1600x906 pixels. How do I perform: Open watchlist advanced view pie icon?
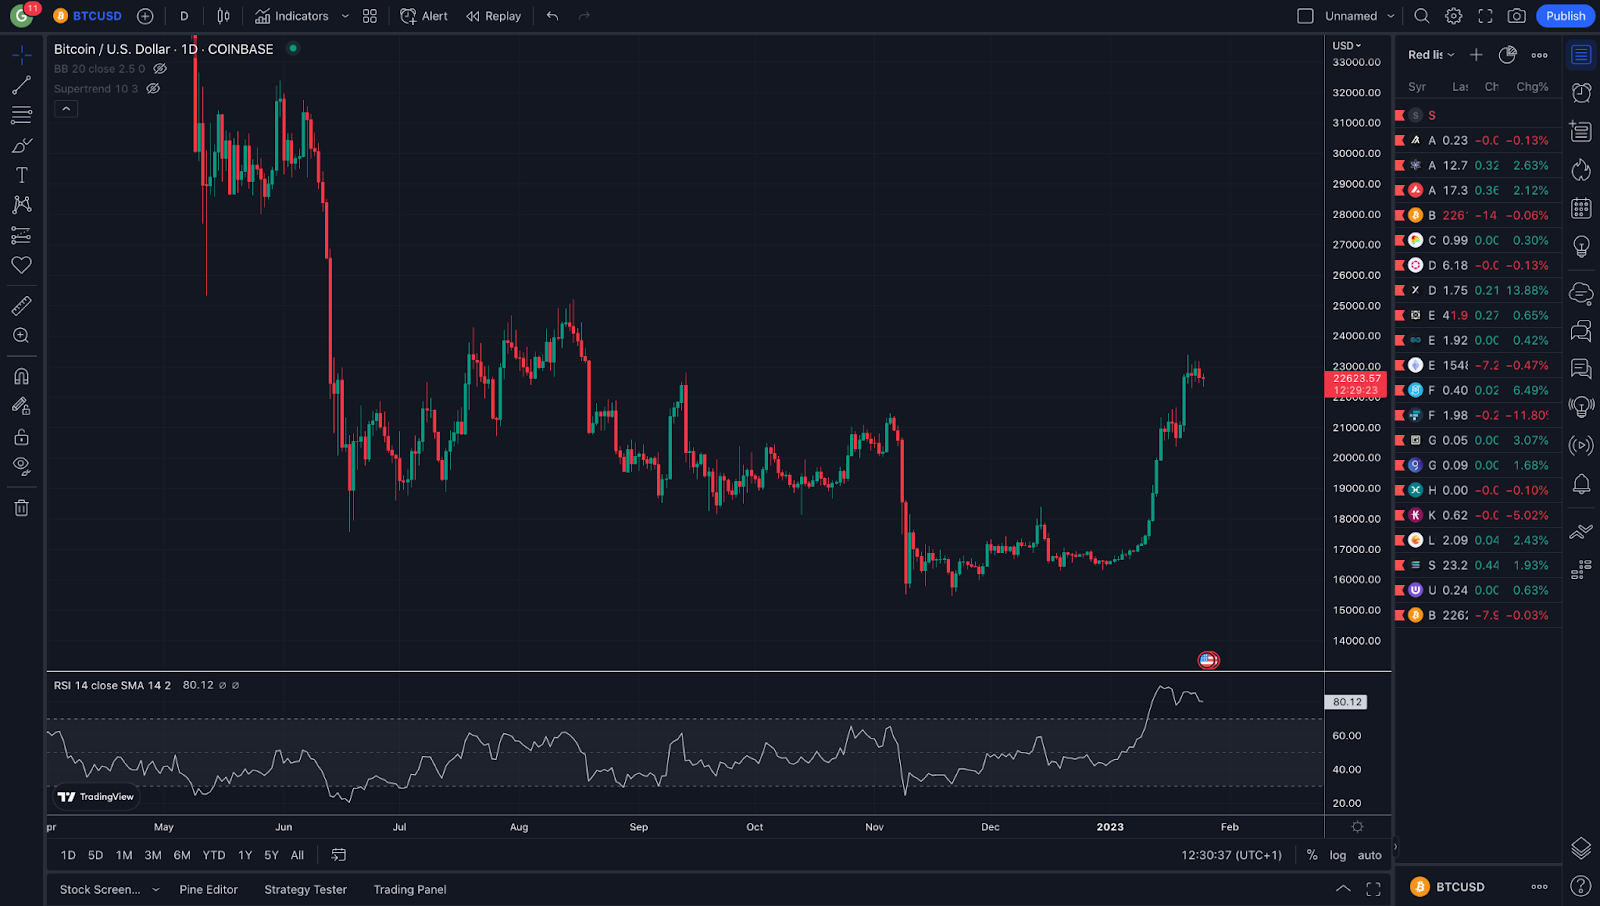click(x=1508, y=55)
